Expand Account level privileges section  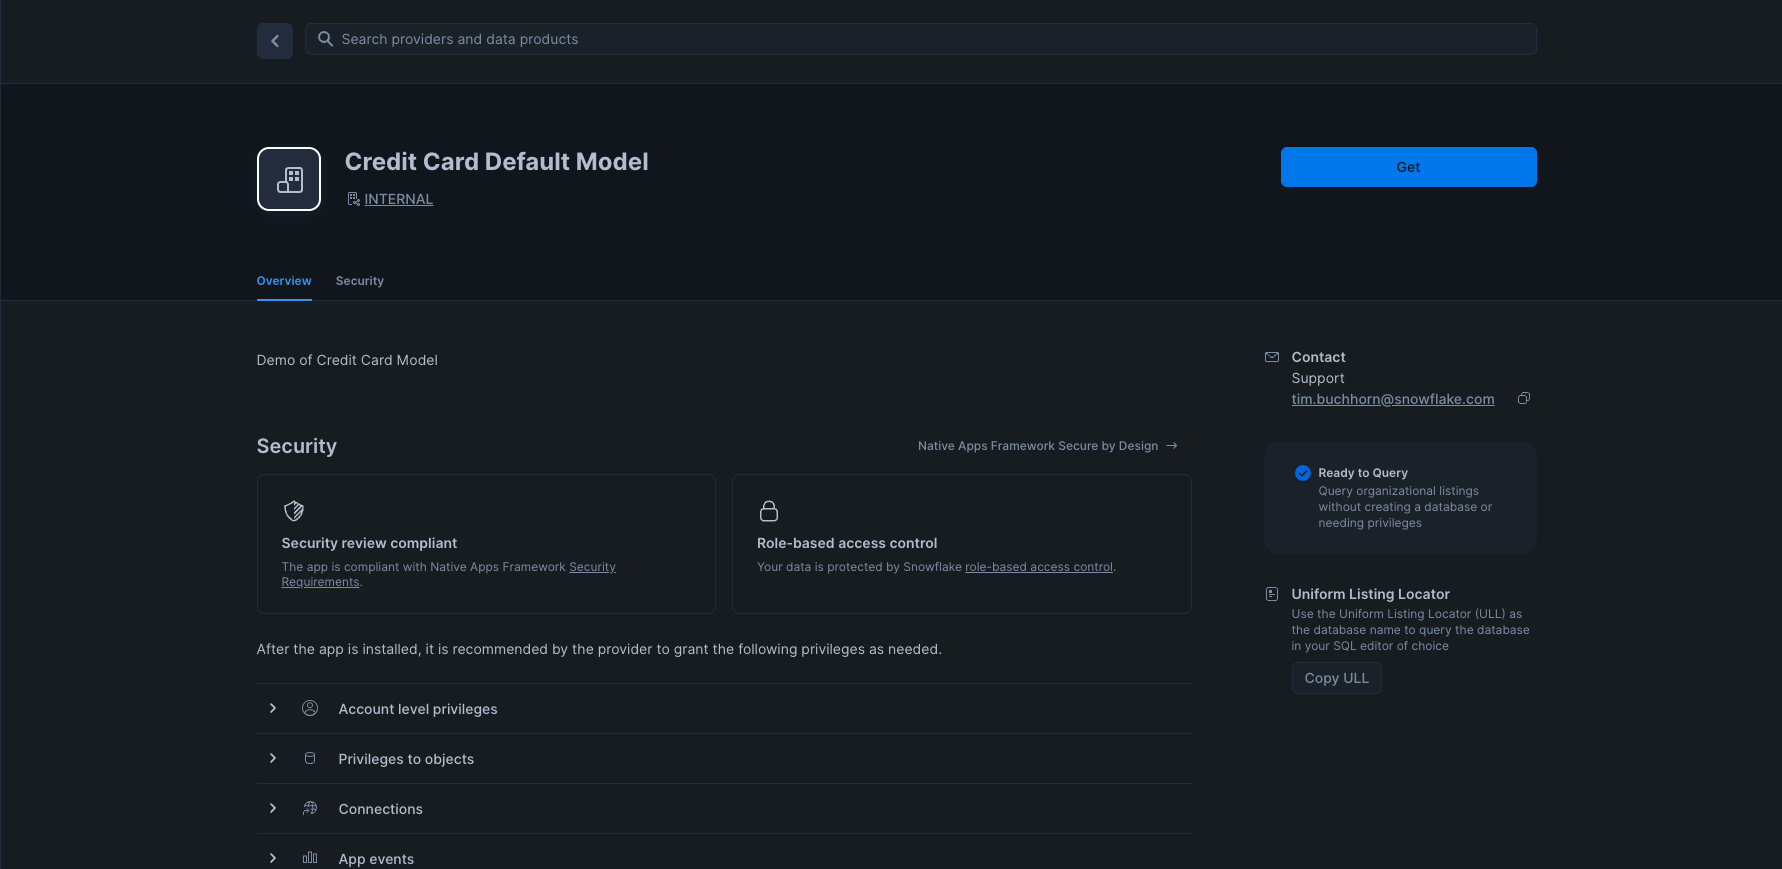pyautogui.click(x=273, y=708)
